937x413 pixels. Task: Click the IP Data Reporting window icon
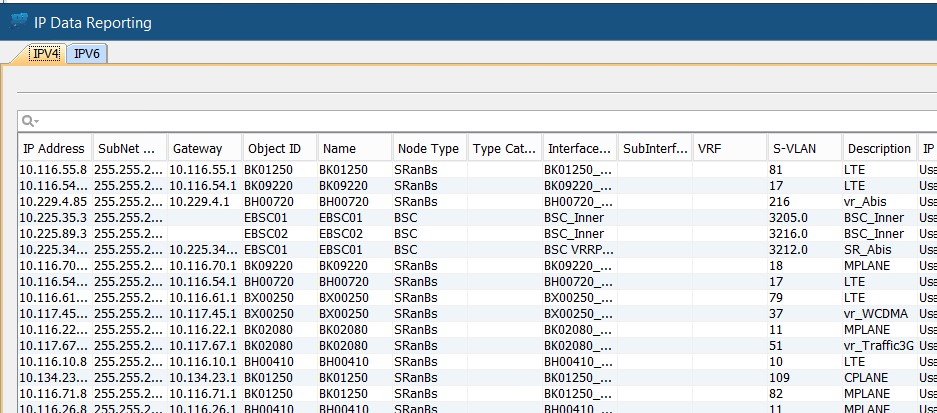point(19,21)
